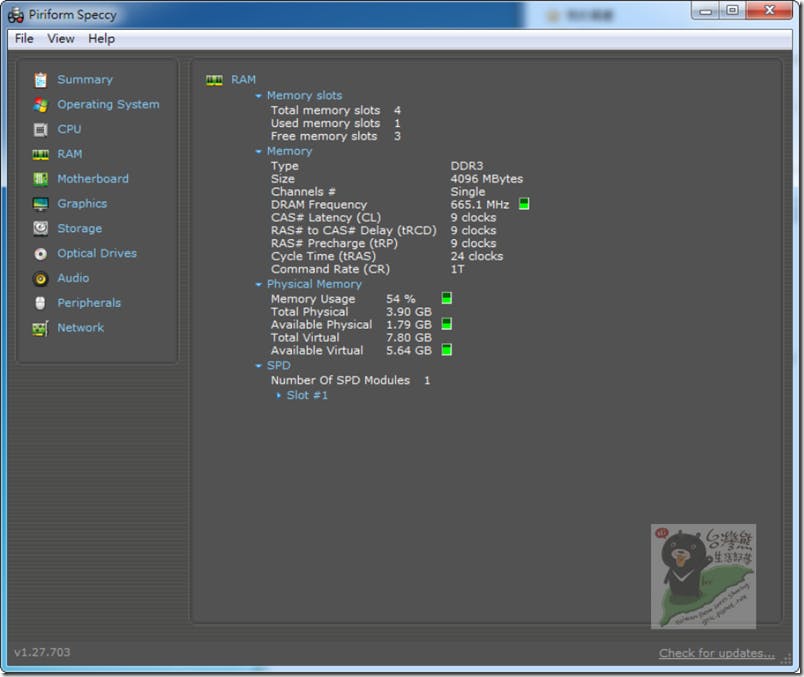Click the RAM stick icon in sidebar
Image resolution: width=804 pixels, height=677 pixels.
click(x=41, y=154)
